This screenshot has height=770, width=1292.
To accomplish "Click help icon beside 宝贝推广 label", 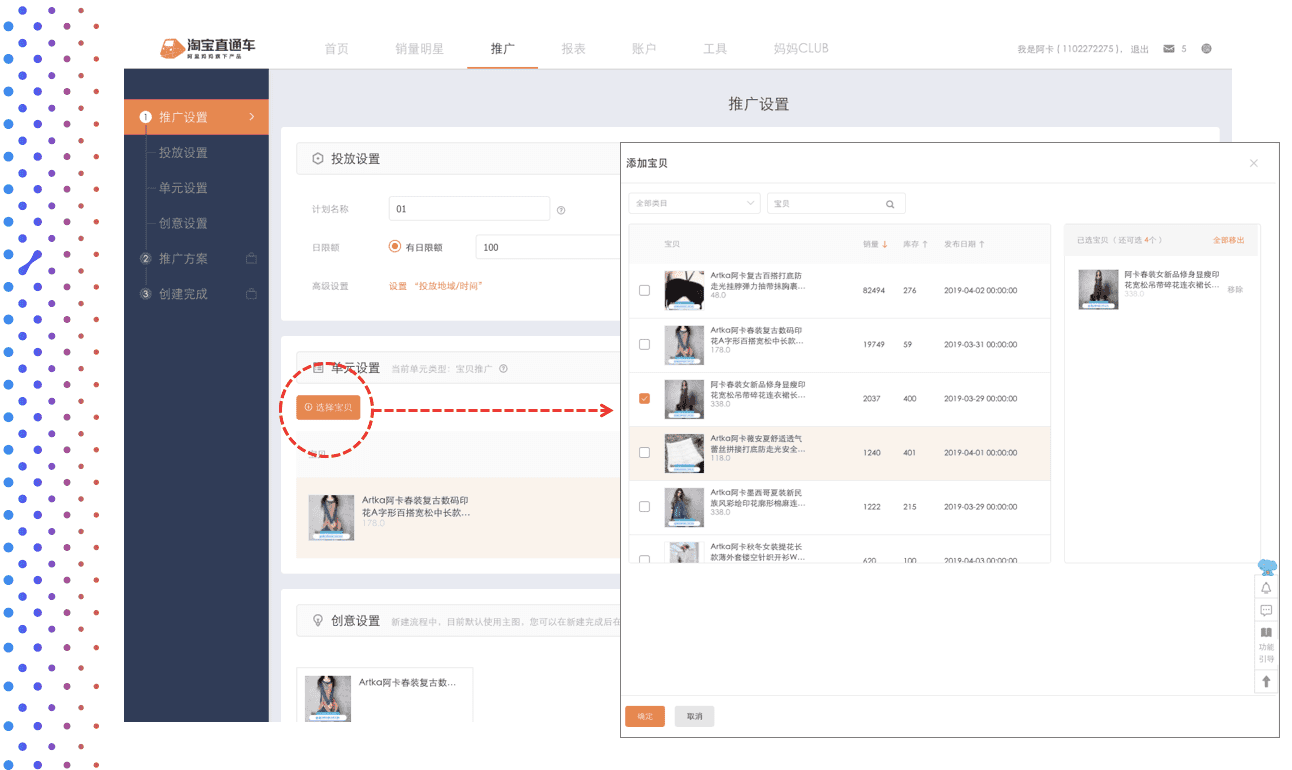I will [503, 369].
